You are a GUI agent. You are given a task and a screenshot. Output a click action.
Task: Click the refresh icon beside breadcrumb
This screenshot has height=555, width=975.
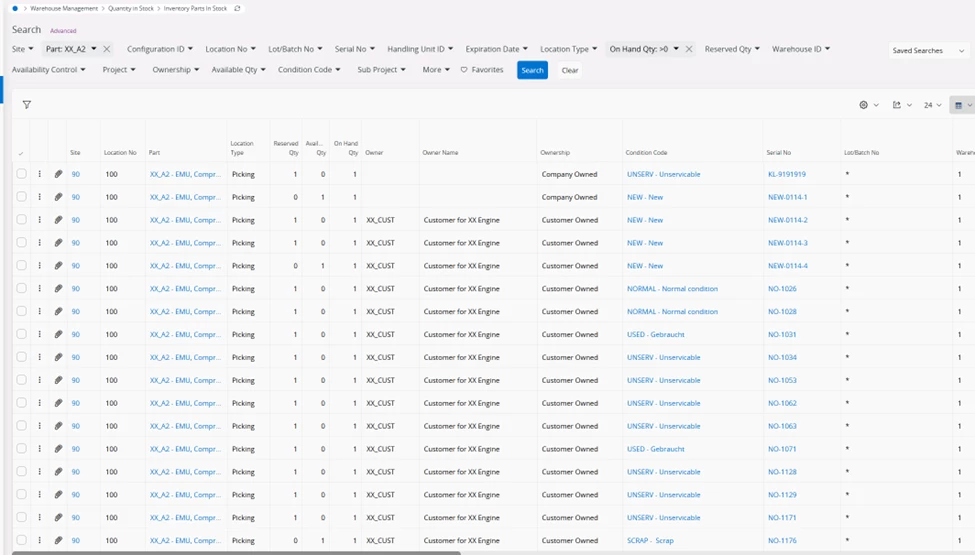pyautogui.click(x=237, y=9)
